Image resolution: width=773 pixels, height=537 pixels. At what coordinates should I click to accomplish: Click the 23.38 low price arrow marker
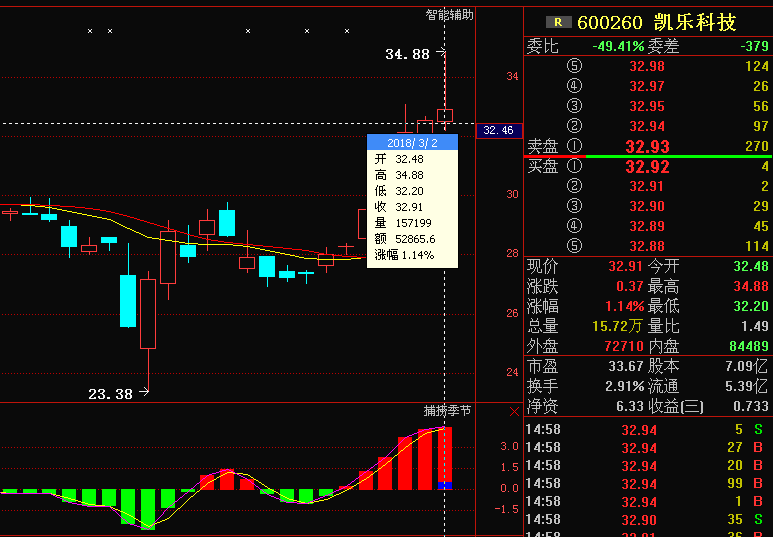[118, 394]
